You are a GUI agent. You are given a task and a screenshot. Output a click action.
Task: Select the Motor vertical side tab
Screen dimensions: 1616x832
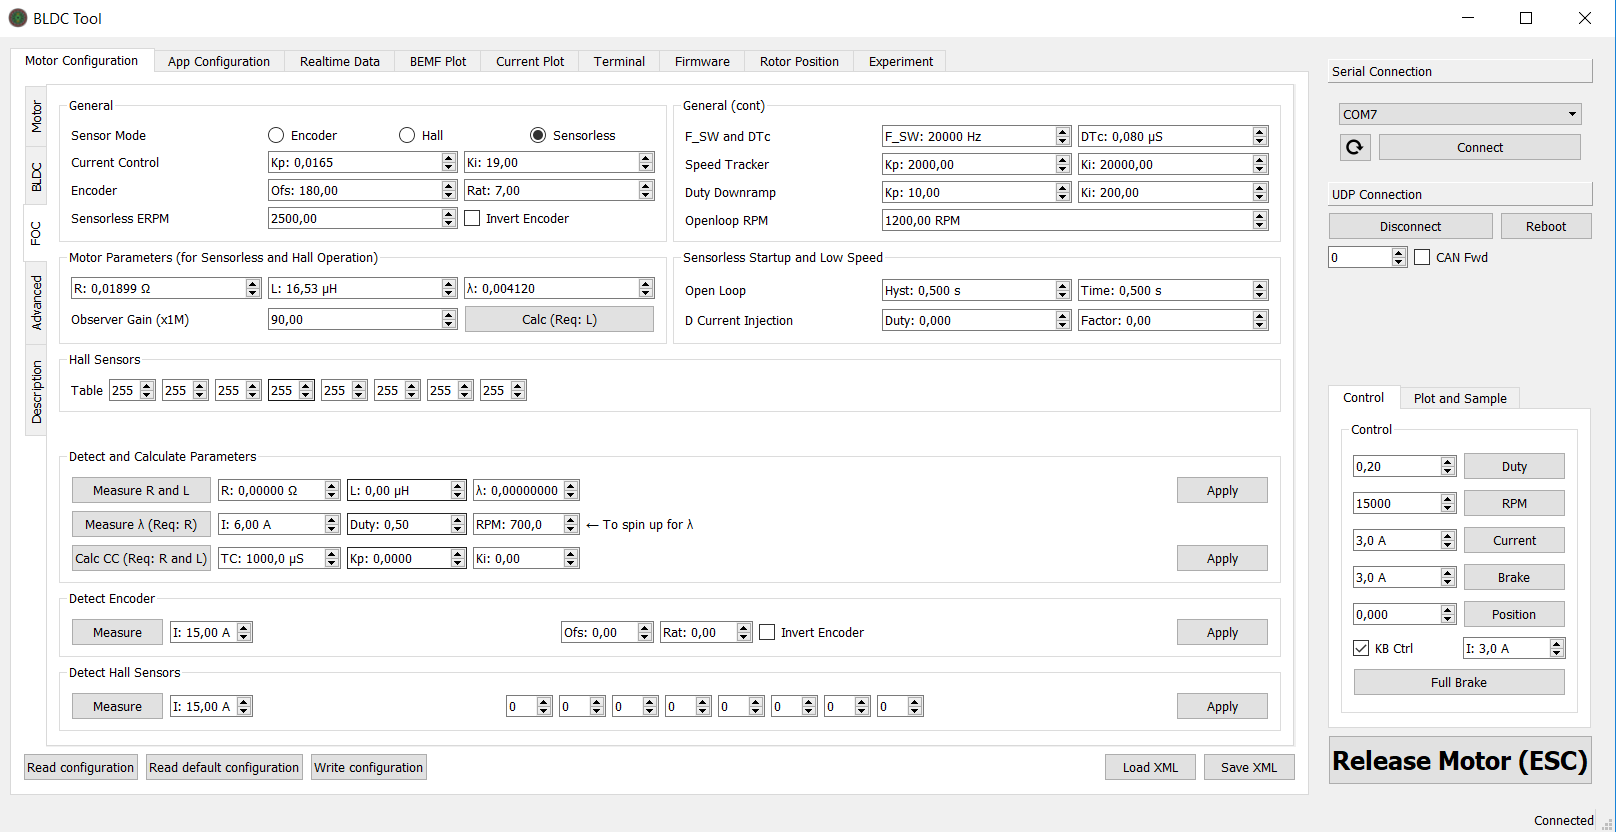(x=36, y=116)
